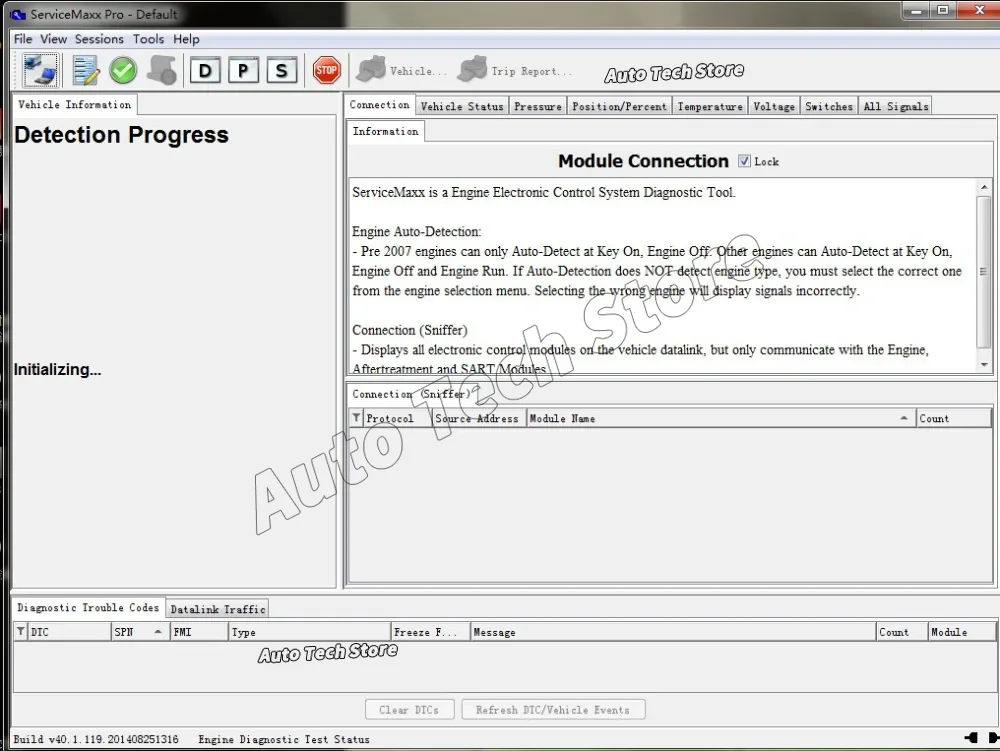Click the right arrow in status bar
Screen dimensions: 1000x751
(x=993, y=738)
